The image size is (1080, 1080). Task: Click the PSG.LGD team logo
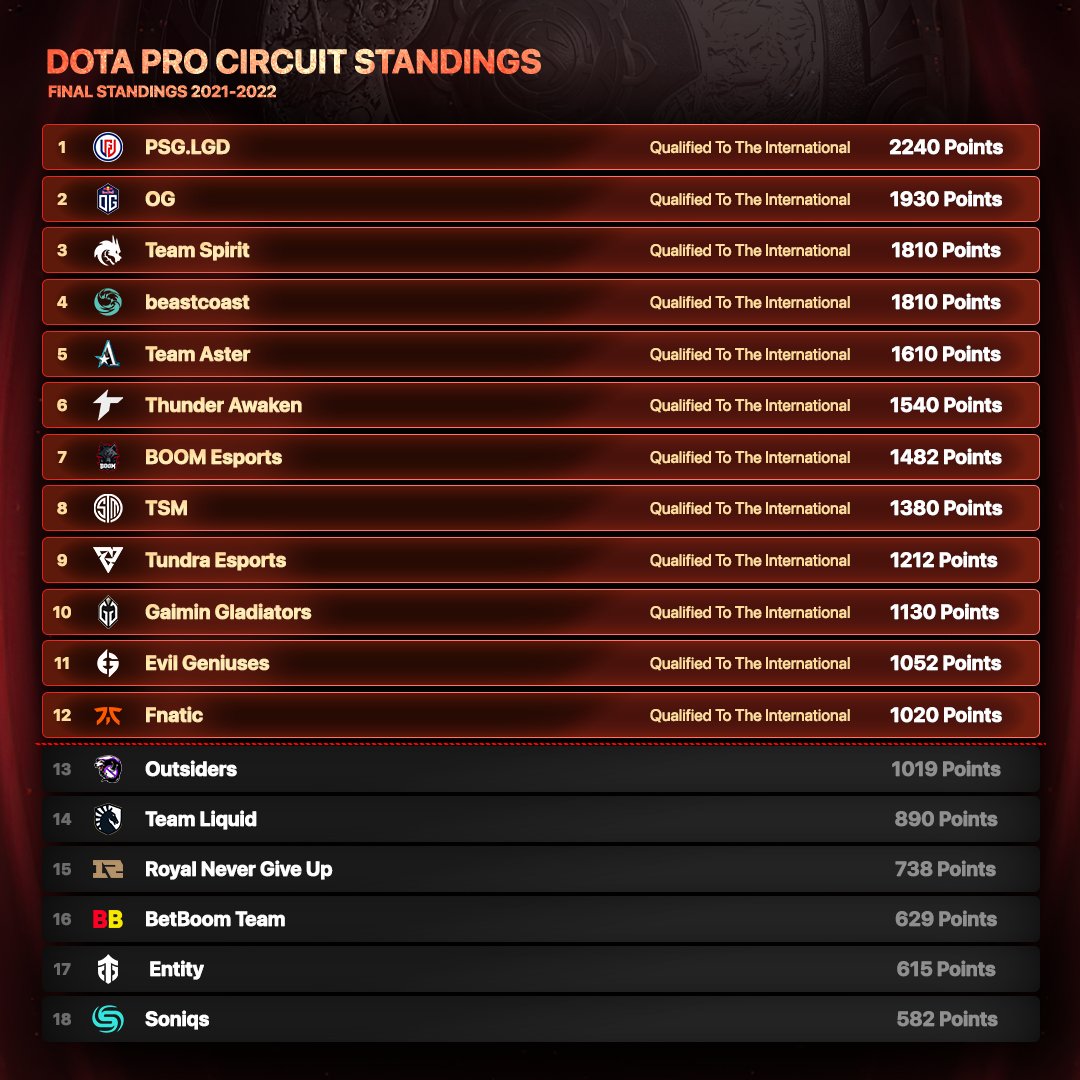[108, 147]
